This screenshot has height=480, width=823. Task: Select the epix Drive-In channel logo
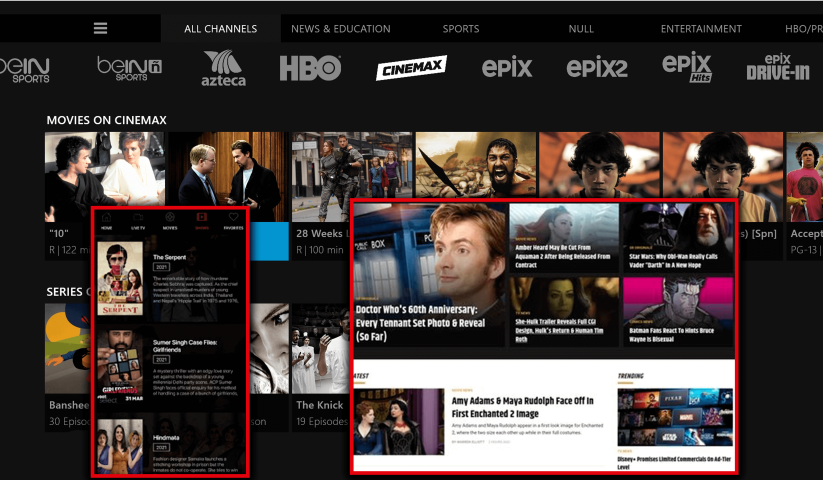click(x=778, y=67)
